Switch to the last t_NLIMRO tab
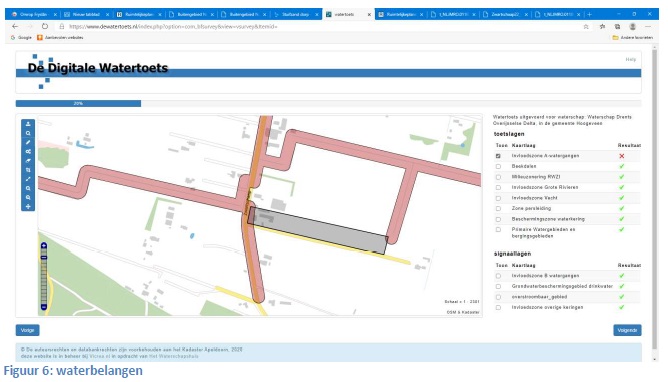The image size is (668, 382). tap(557, 14)
